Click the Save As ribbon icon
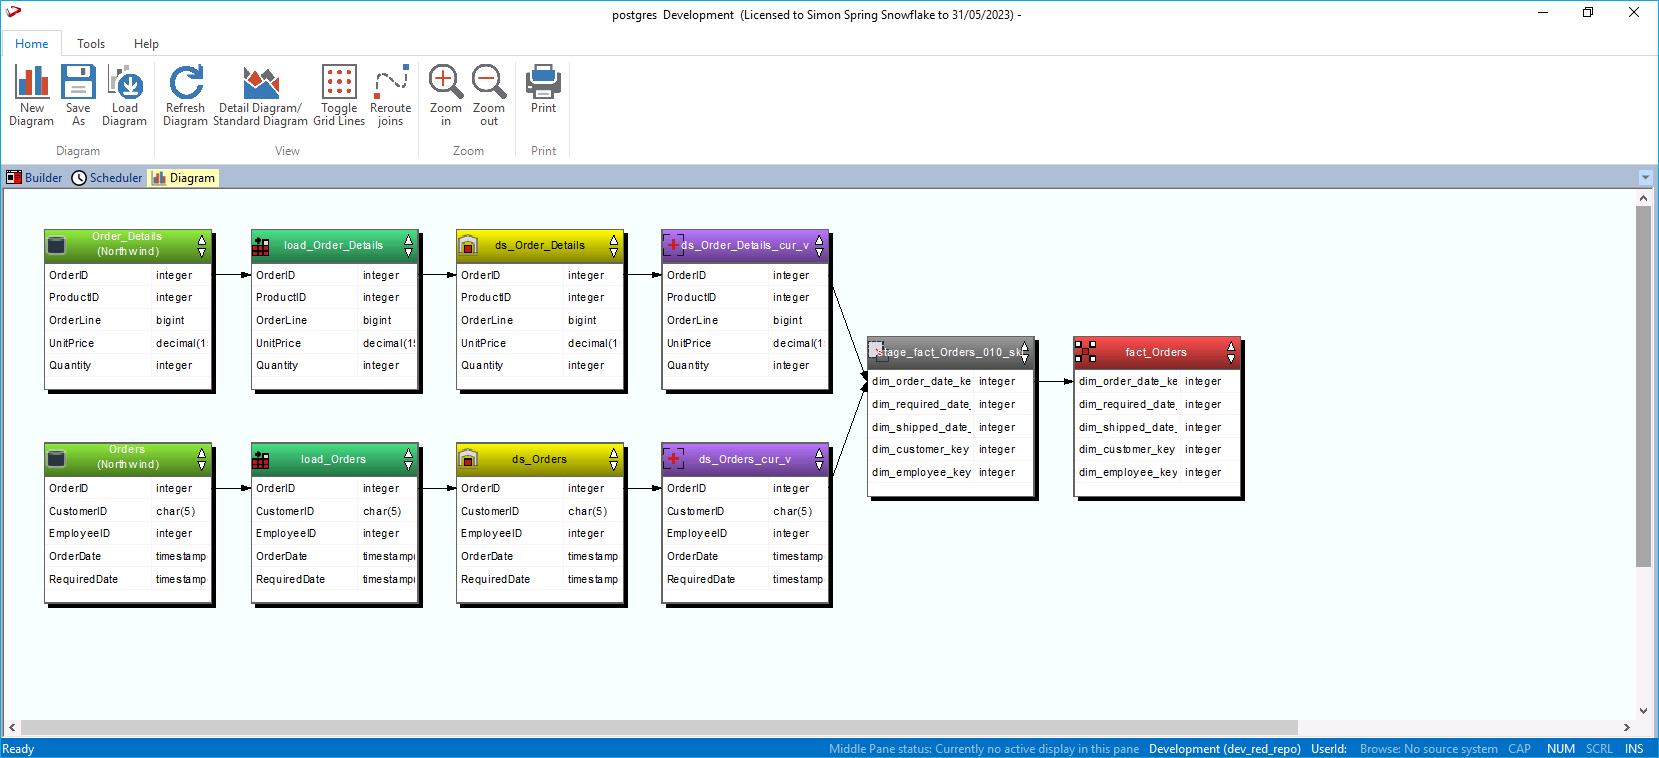 pyautogui.click(x=78, y=95)
